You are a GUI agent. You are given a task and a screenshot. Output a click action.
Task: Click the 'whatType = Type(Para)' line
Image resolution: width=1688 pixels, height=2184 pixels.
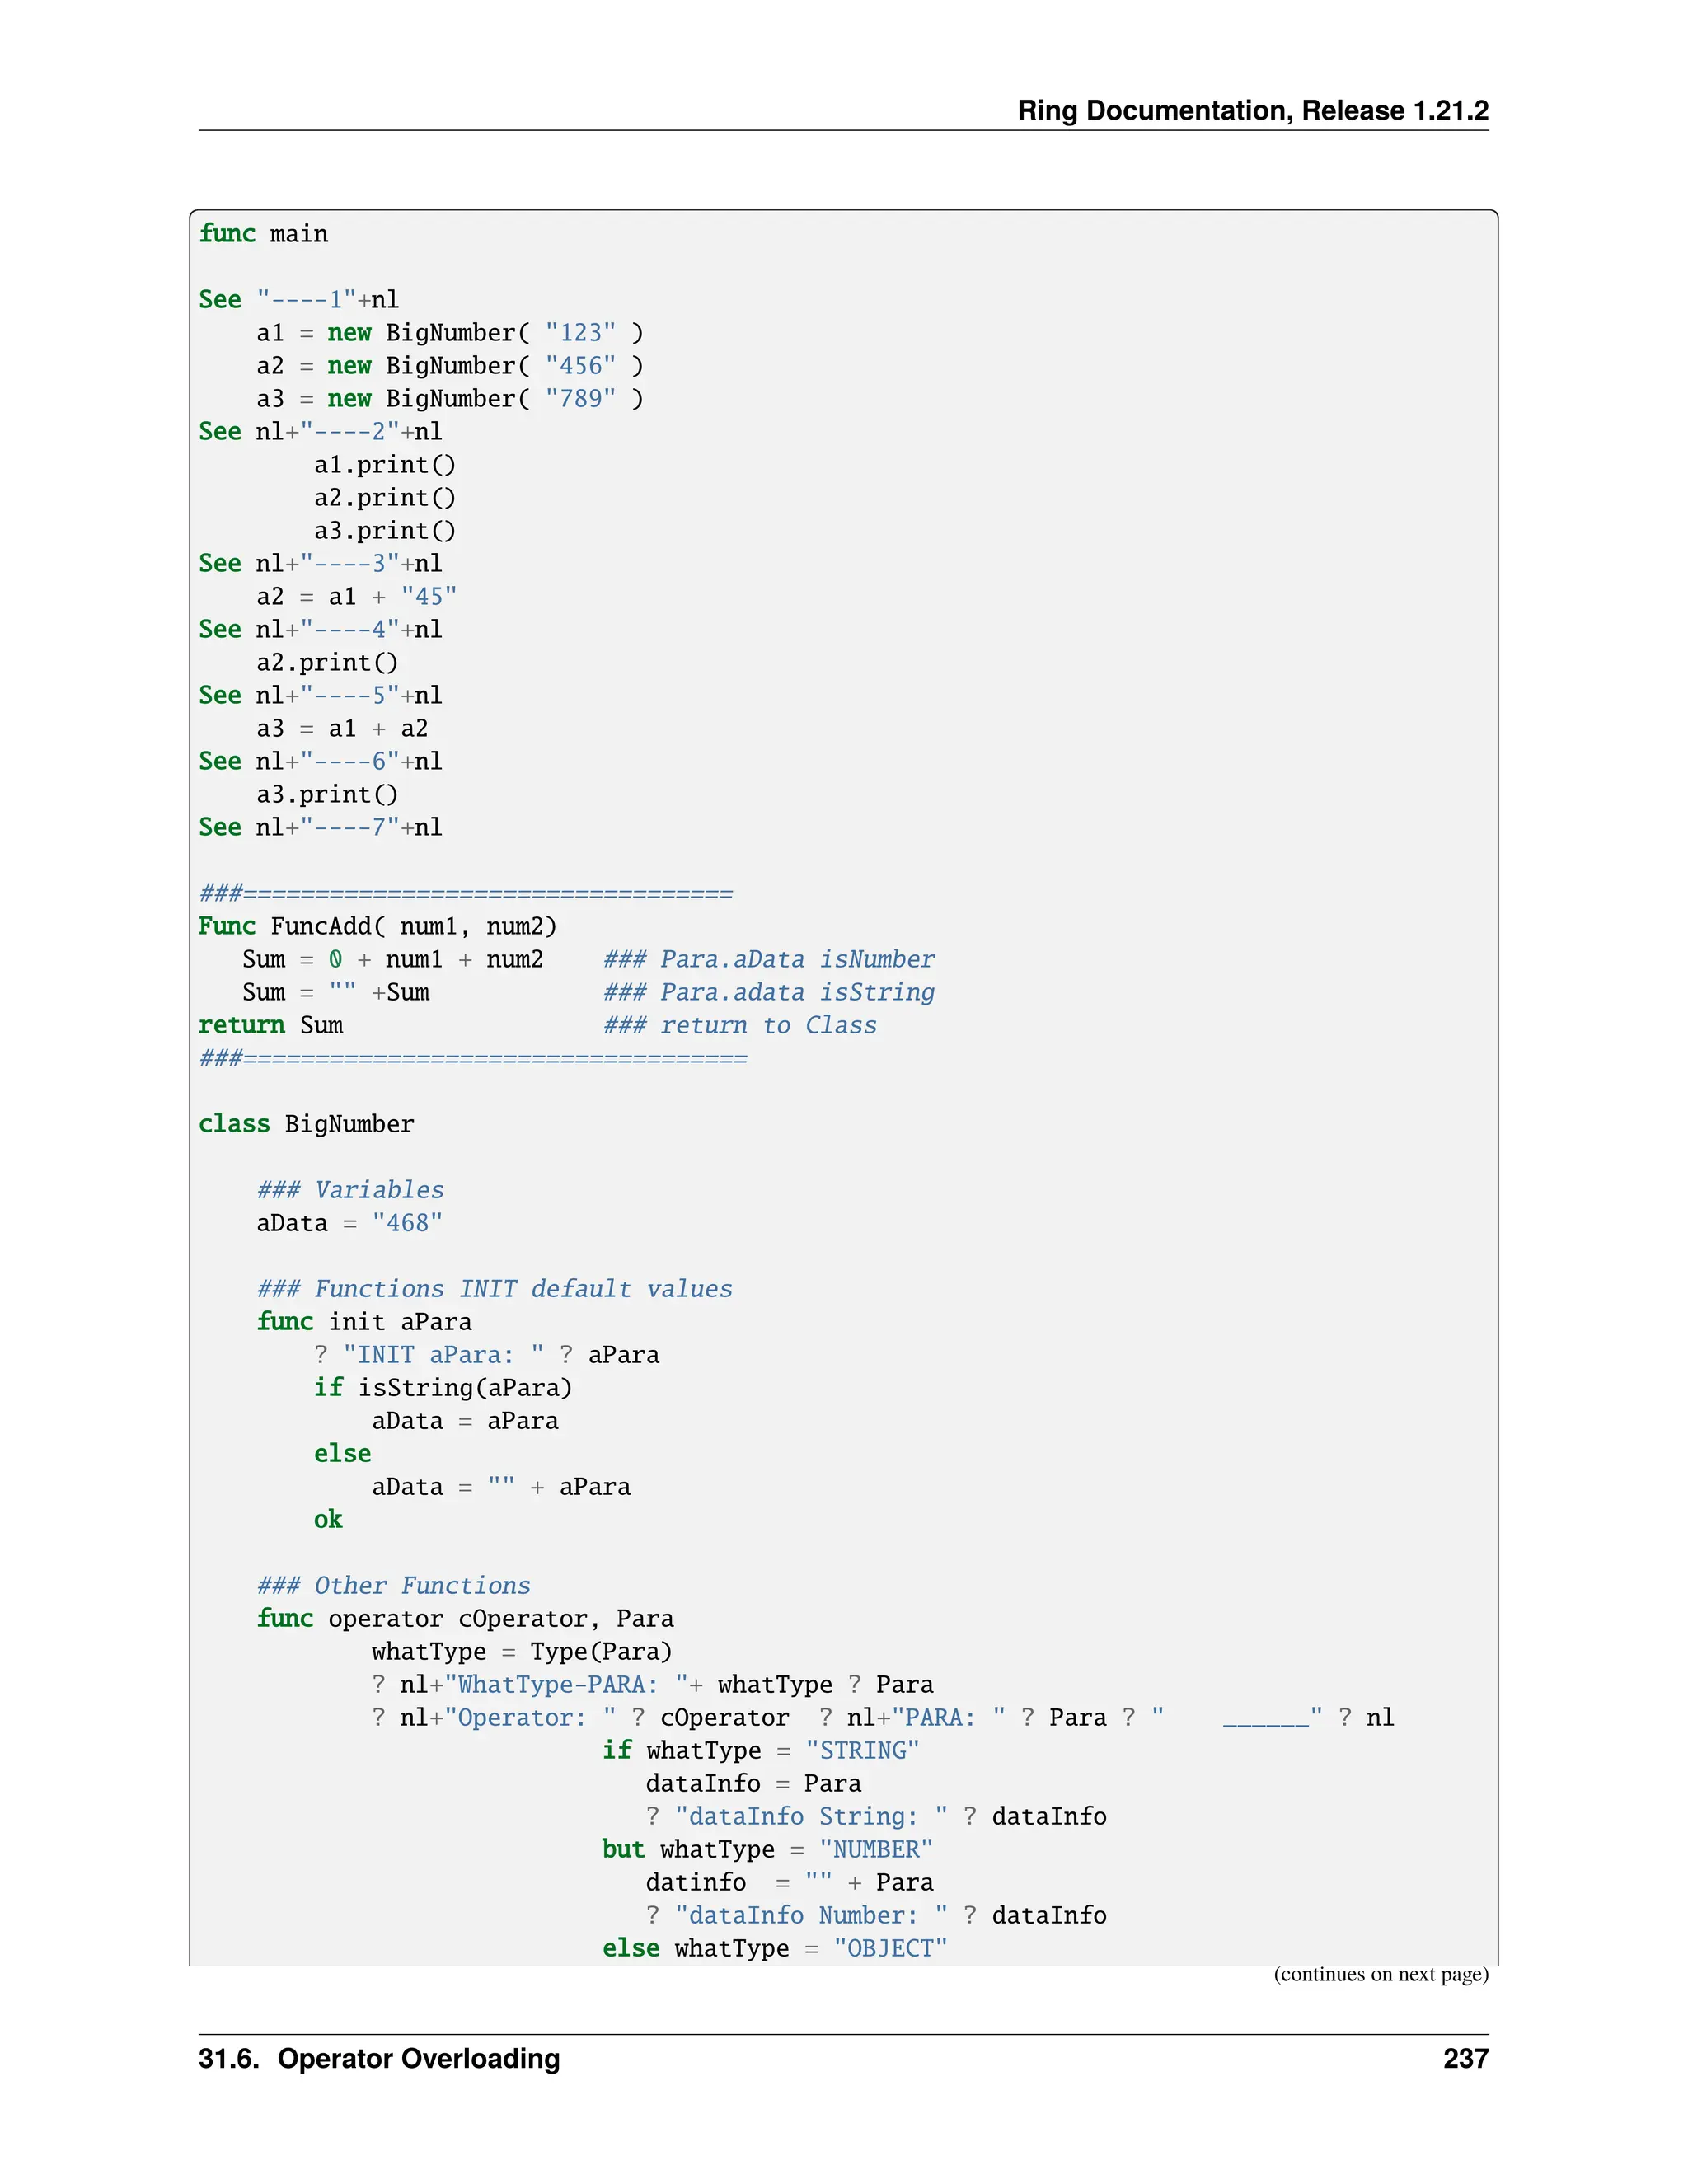(x=521, y=1652)
